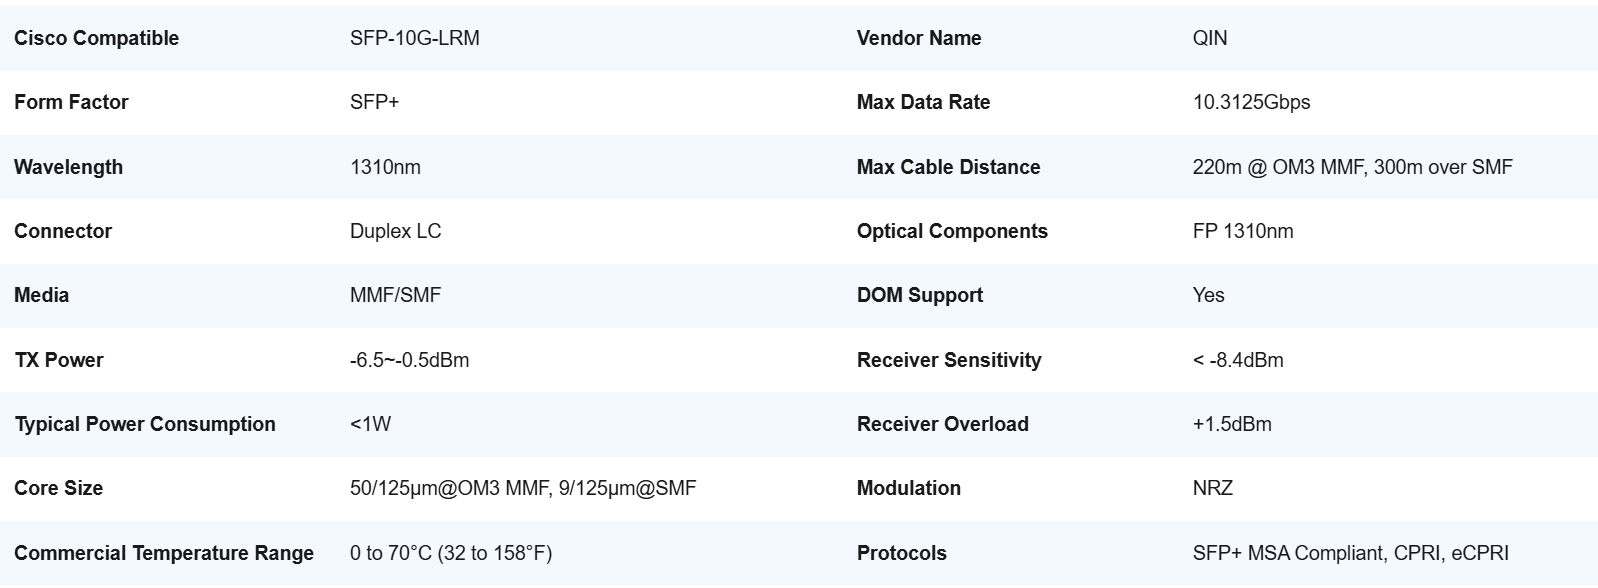
Task: Click the Commercial Temperature Range label
Action: pyautogui.click(x=164, y=553)
